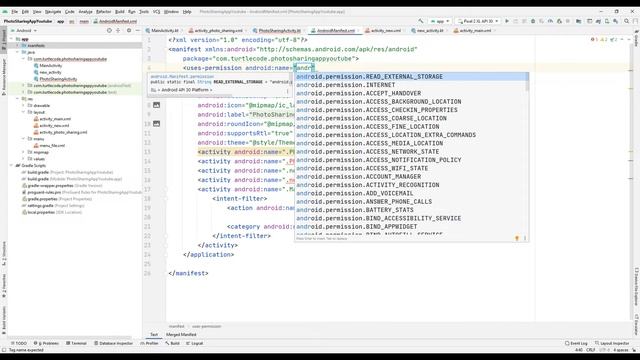Screen dimensions: 640x360
Task: Collapse the layout folder
Action: (x=24, y=112)
